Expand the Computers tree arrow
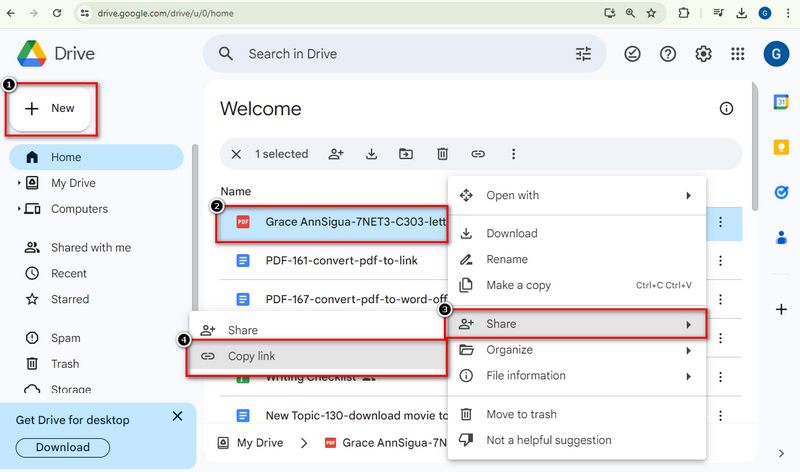The width and height of the screenshot is (800, 472). pyautogui.click(x=19, y=209)
